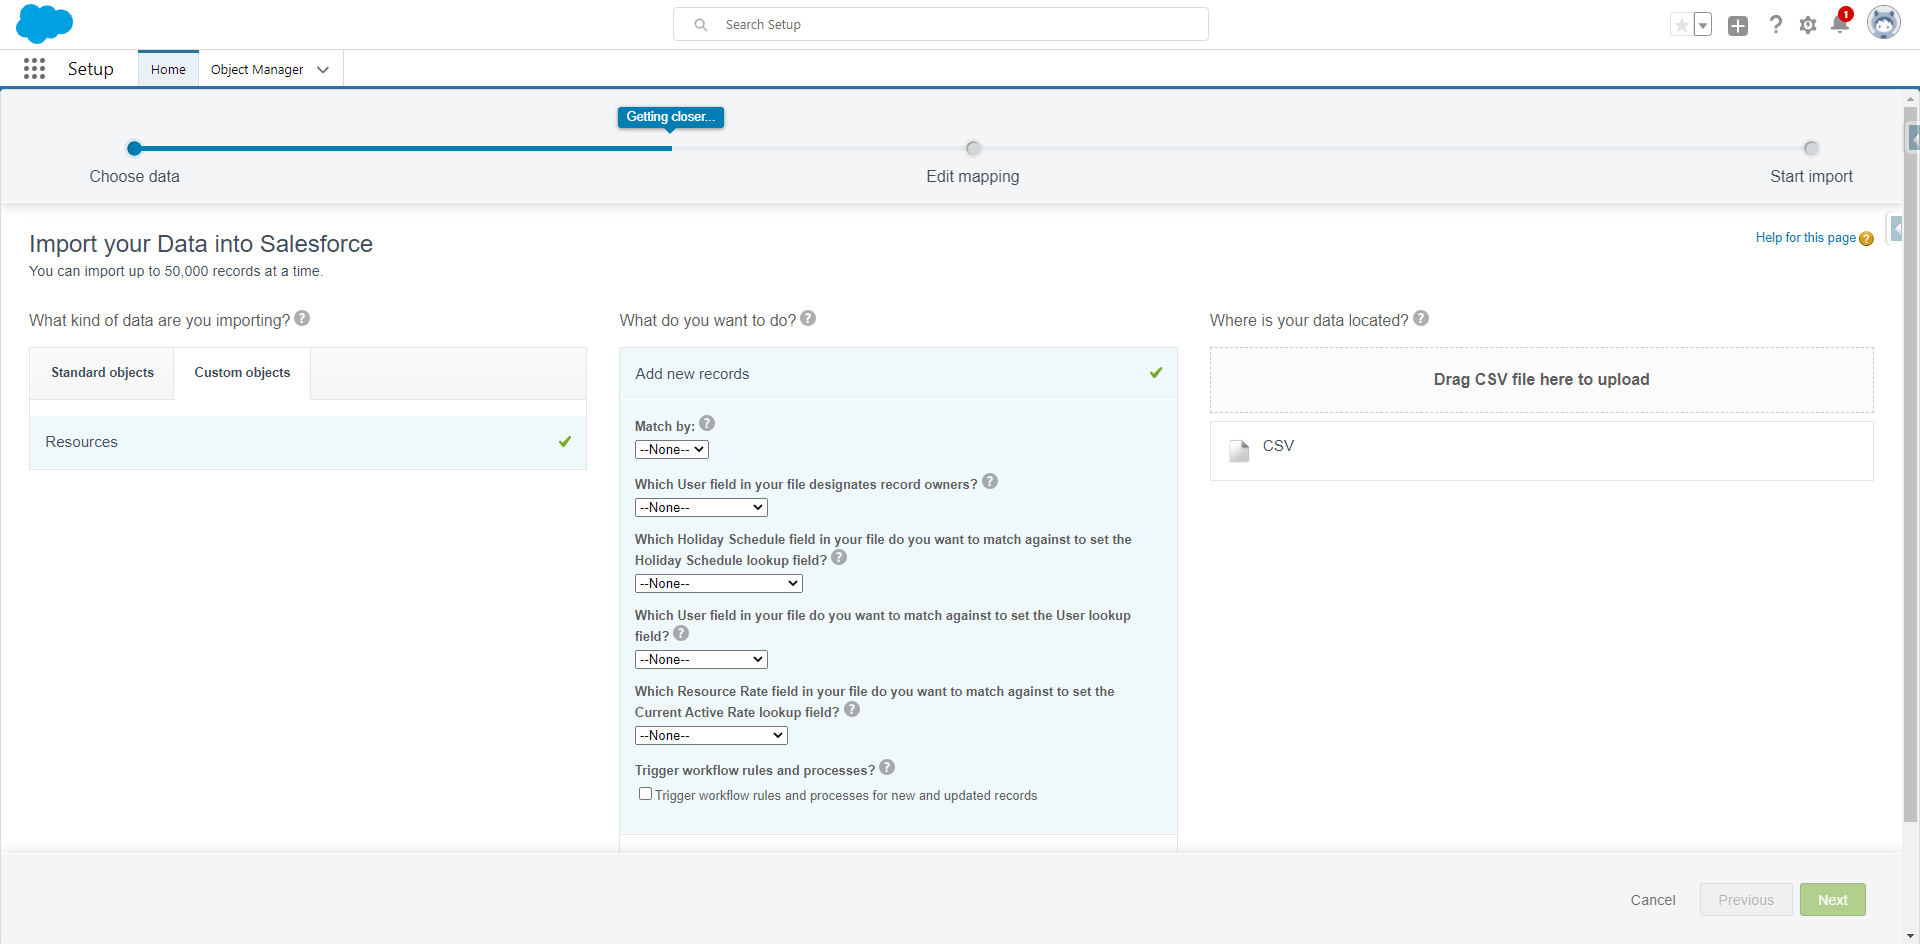The height and width of the screenshot is (944, 1920).
Task: Enable trigger workflow rules checkbox
Action: click(x=646, y=794)
